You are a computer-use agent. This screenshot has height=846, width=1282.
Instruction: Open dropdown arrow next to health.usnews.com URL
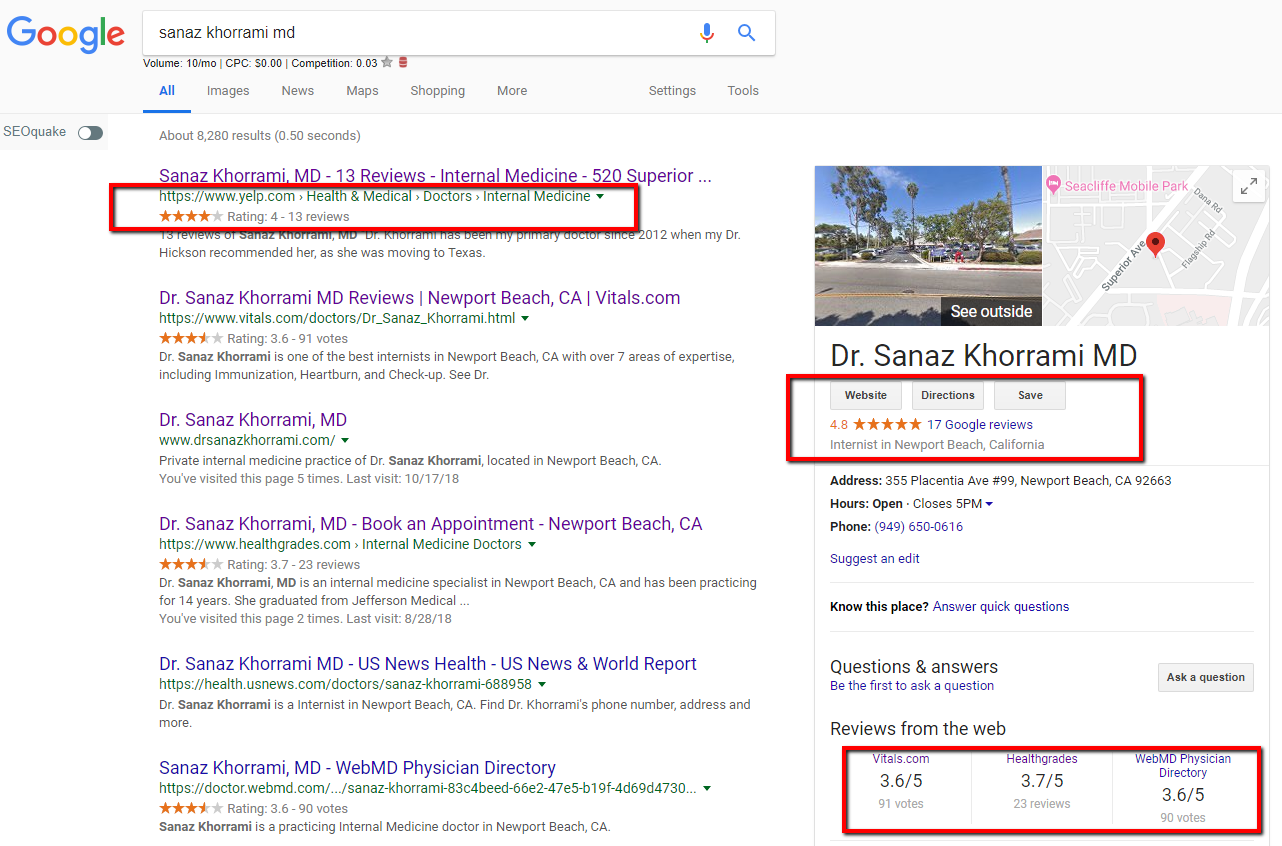coord(542,685)
